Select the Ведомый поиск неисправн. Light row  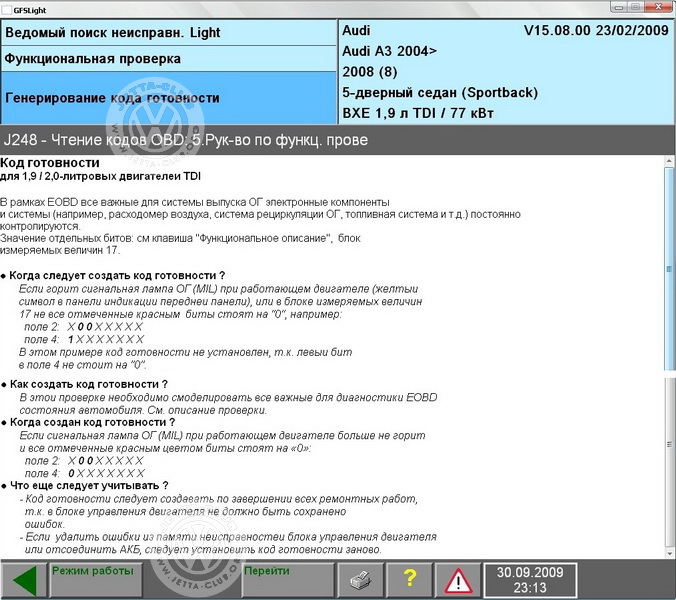coord(169,33)
